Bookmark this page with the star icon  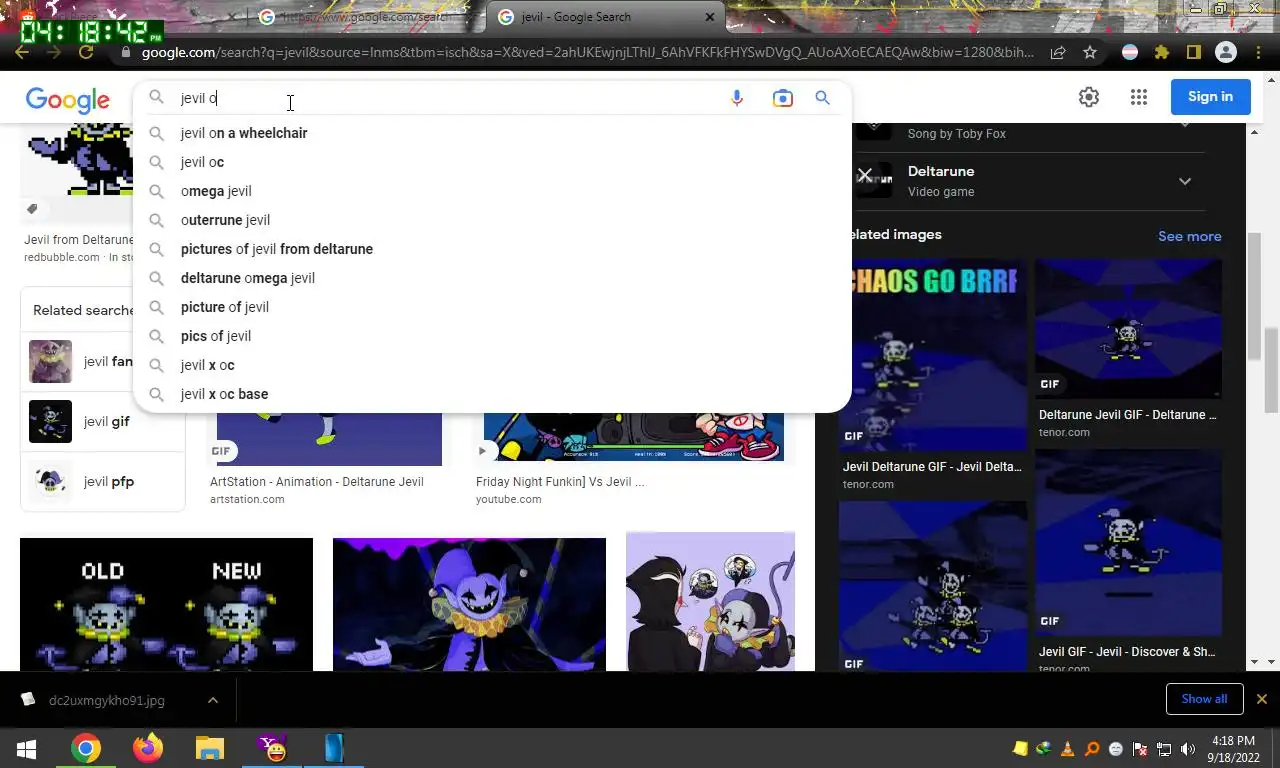point(1090,53)
